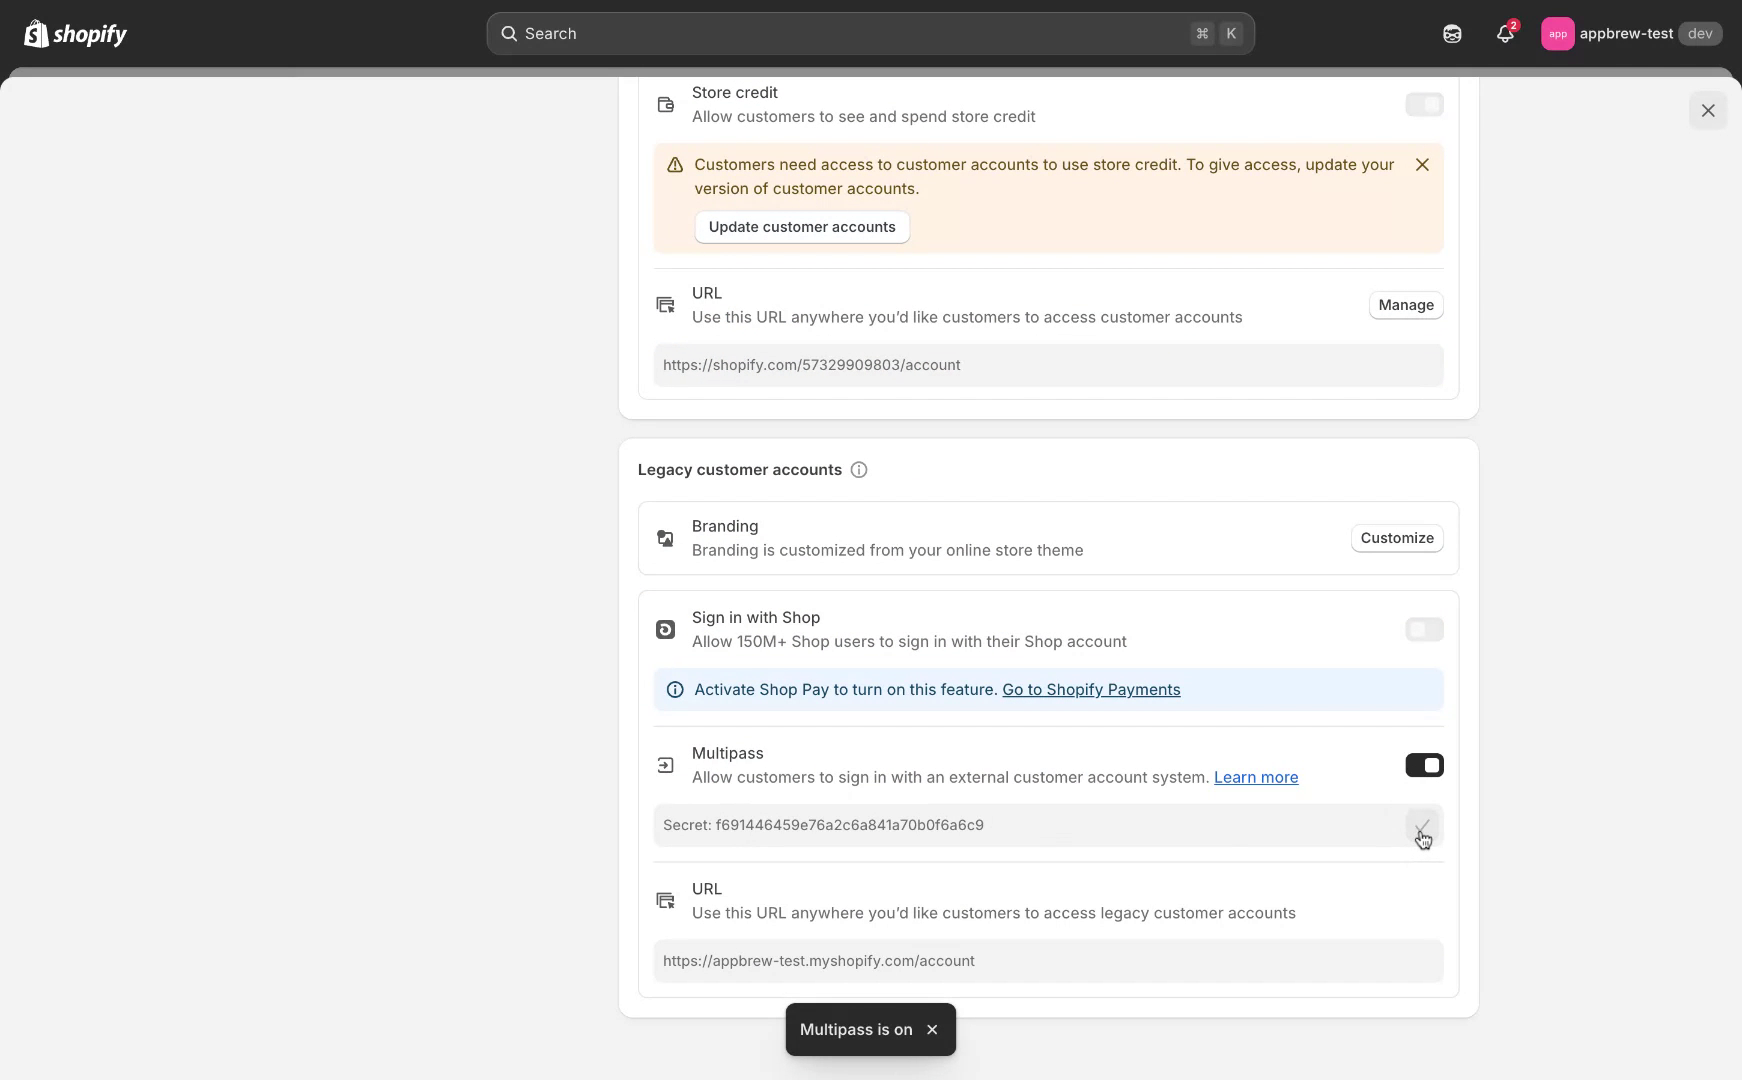
Task: Open the Go to Shopify Payments link
Action: 1091,690
